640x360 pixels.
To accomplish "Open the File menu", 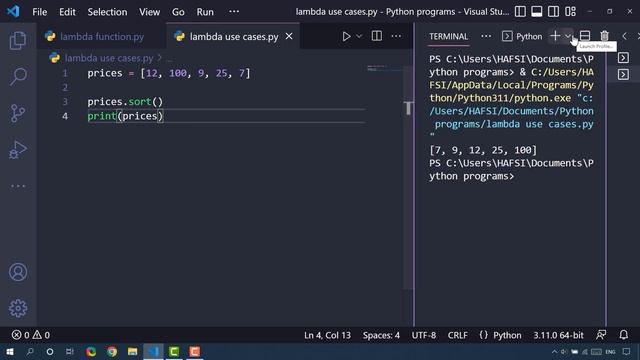I will 40,12.
